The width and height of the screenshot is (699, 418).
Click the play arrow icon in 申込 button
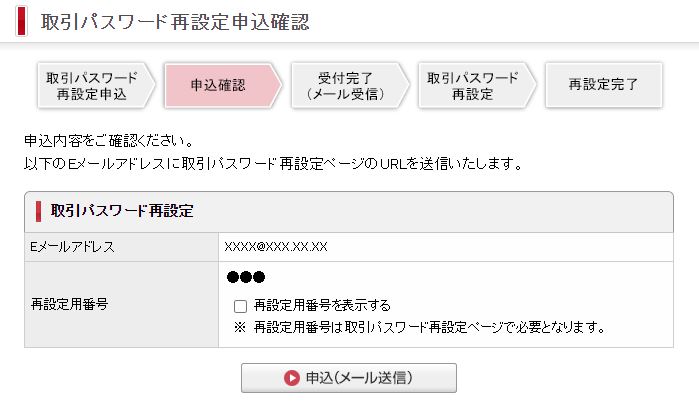292,378
